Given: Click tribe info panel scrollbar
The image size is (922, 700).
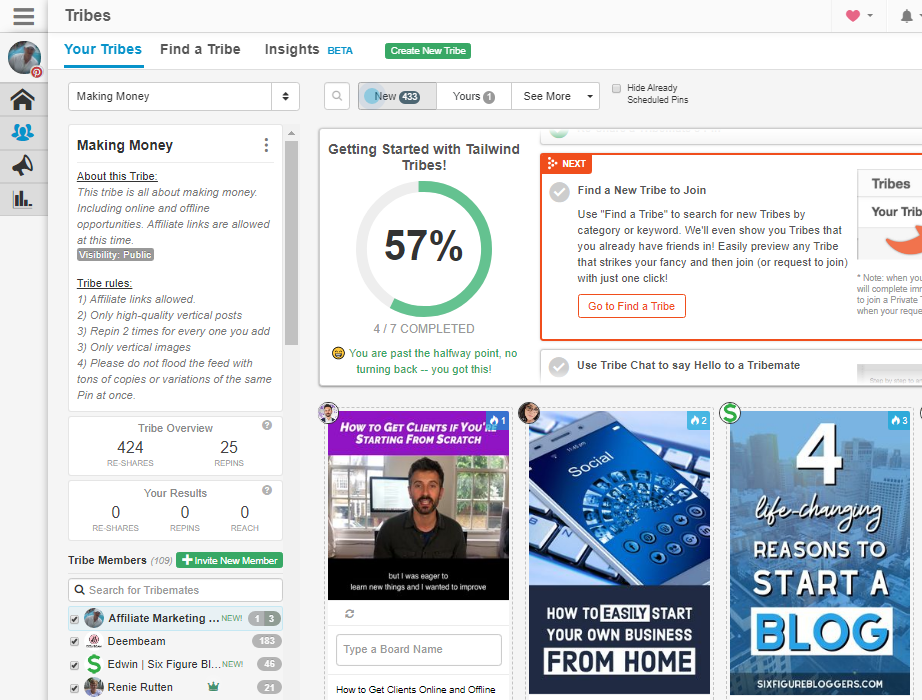Looking at the screenshot, I should [291, 243].
